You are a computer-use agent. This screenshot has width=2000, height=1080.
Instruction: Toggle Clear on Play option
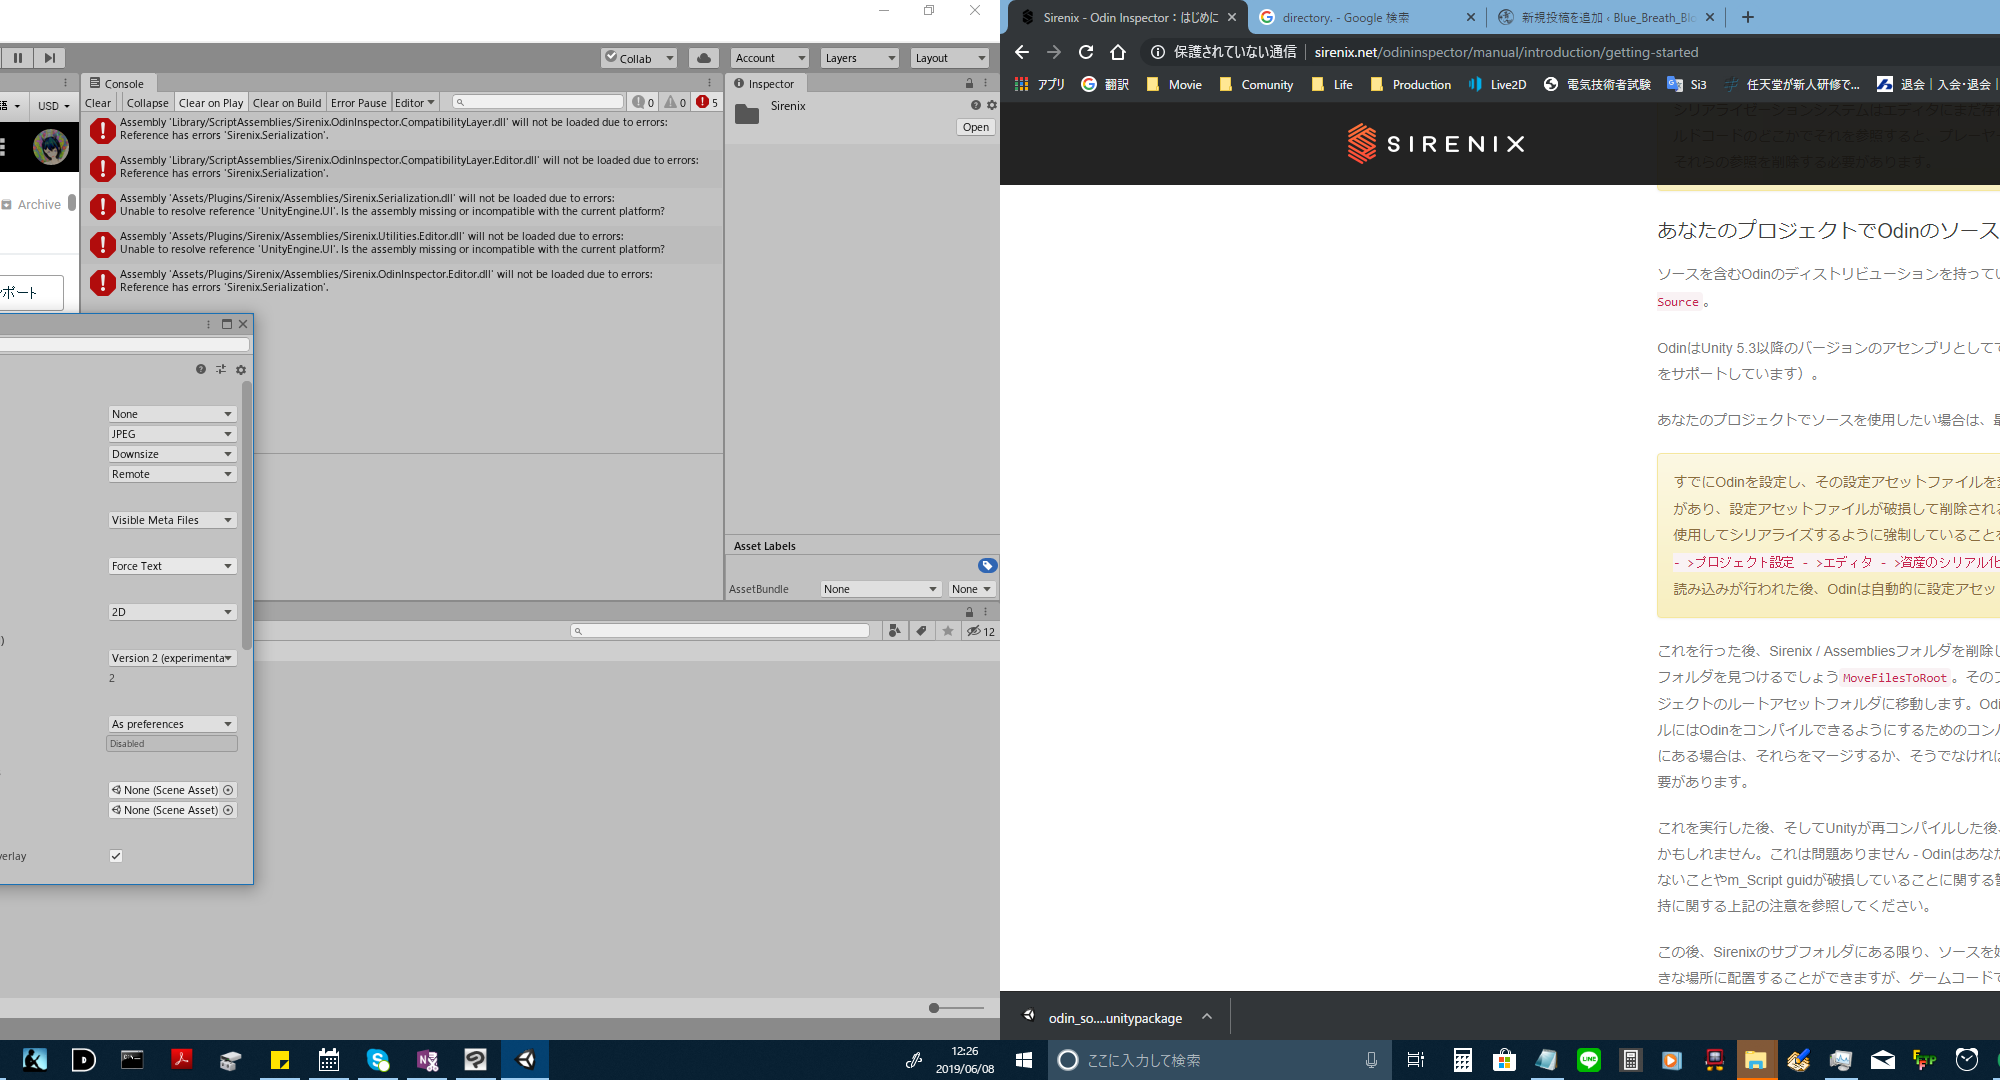pyautogui.click(x=211, y=103)
